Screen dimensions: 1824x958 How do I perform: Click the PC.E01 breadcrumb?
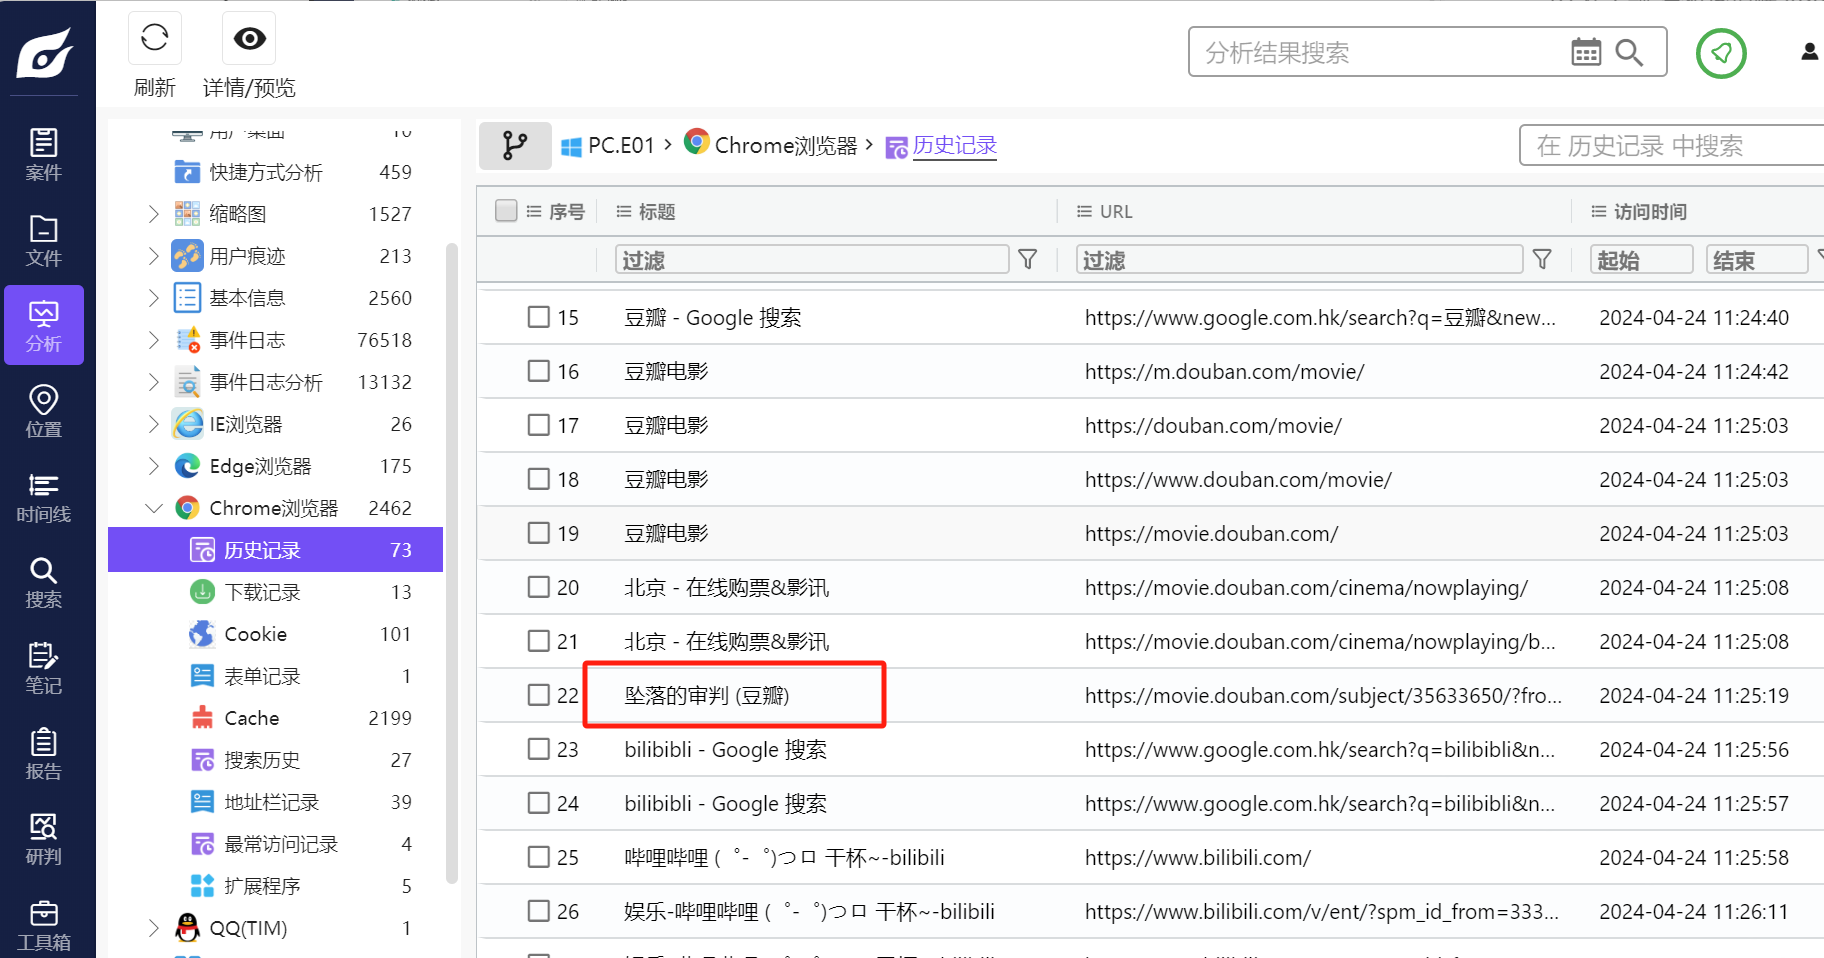(x=621, y=146)
